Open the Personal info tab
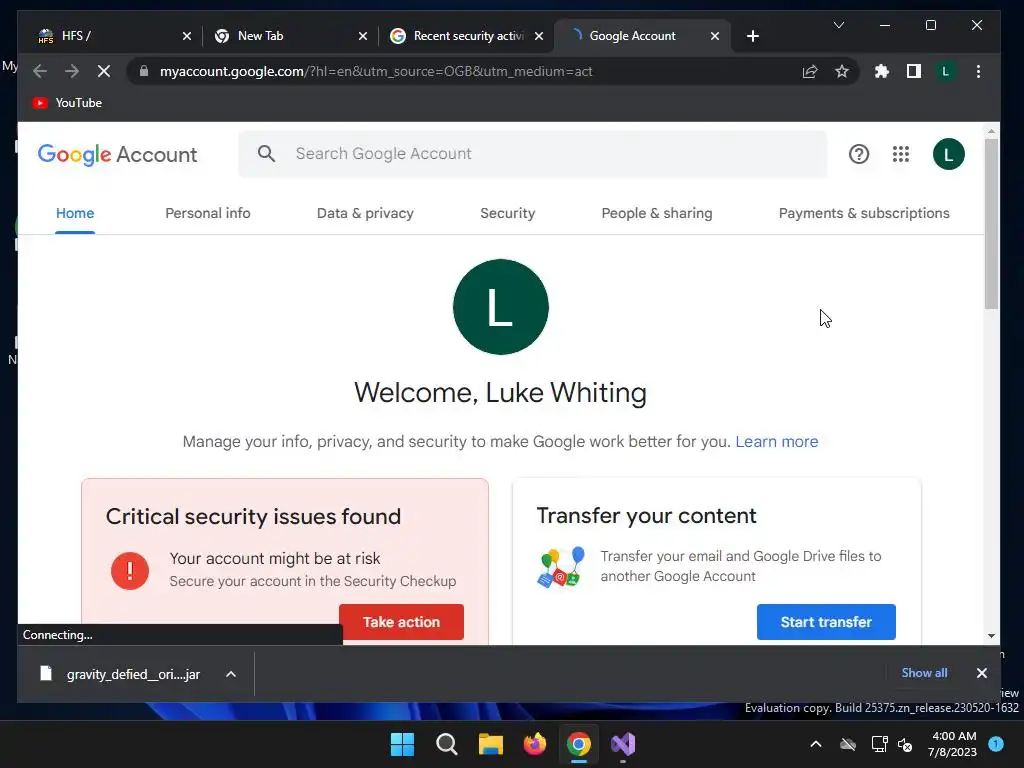Image resolution: width=1024 pixels, height=768 pixels. pos(208,213)
